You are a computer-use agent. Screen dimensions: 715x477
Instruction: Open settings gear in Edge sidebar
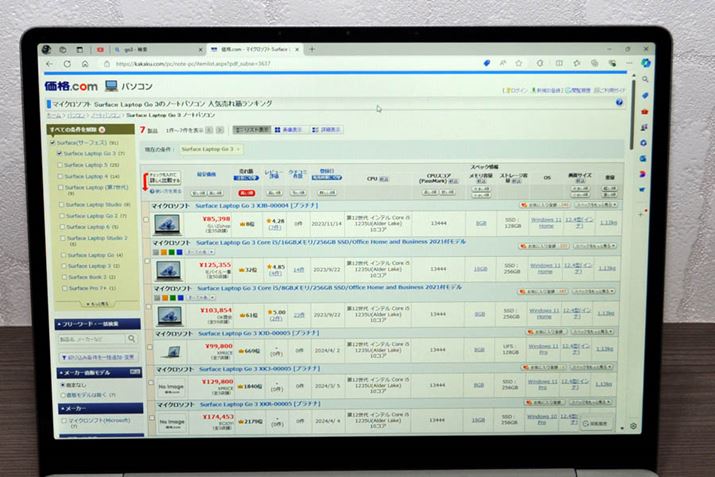633,426
